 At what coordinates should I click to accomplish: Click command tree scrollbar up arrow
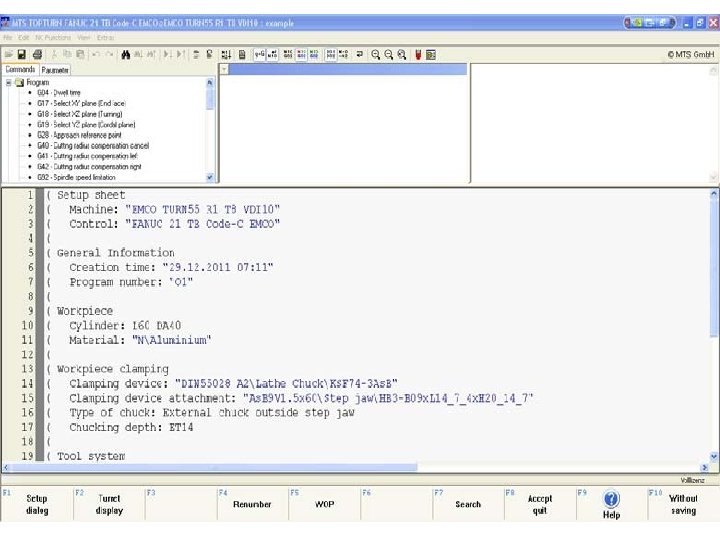click(x=210, y=83)
